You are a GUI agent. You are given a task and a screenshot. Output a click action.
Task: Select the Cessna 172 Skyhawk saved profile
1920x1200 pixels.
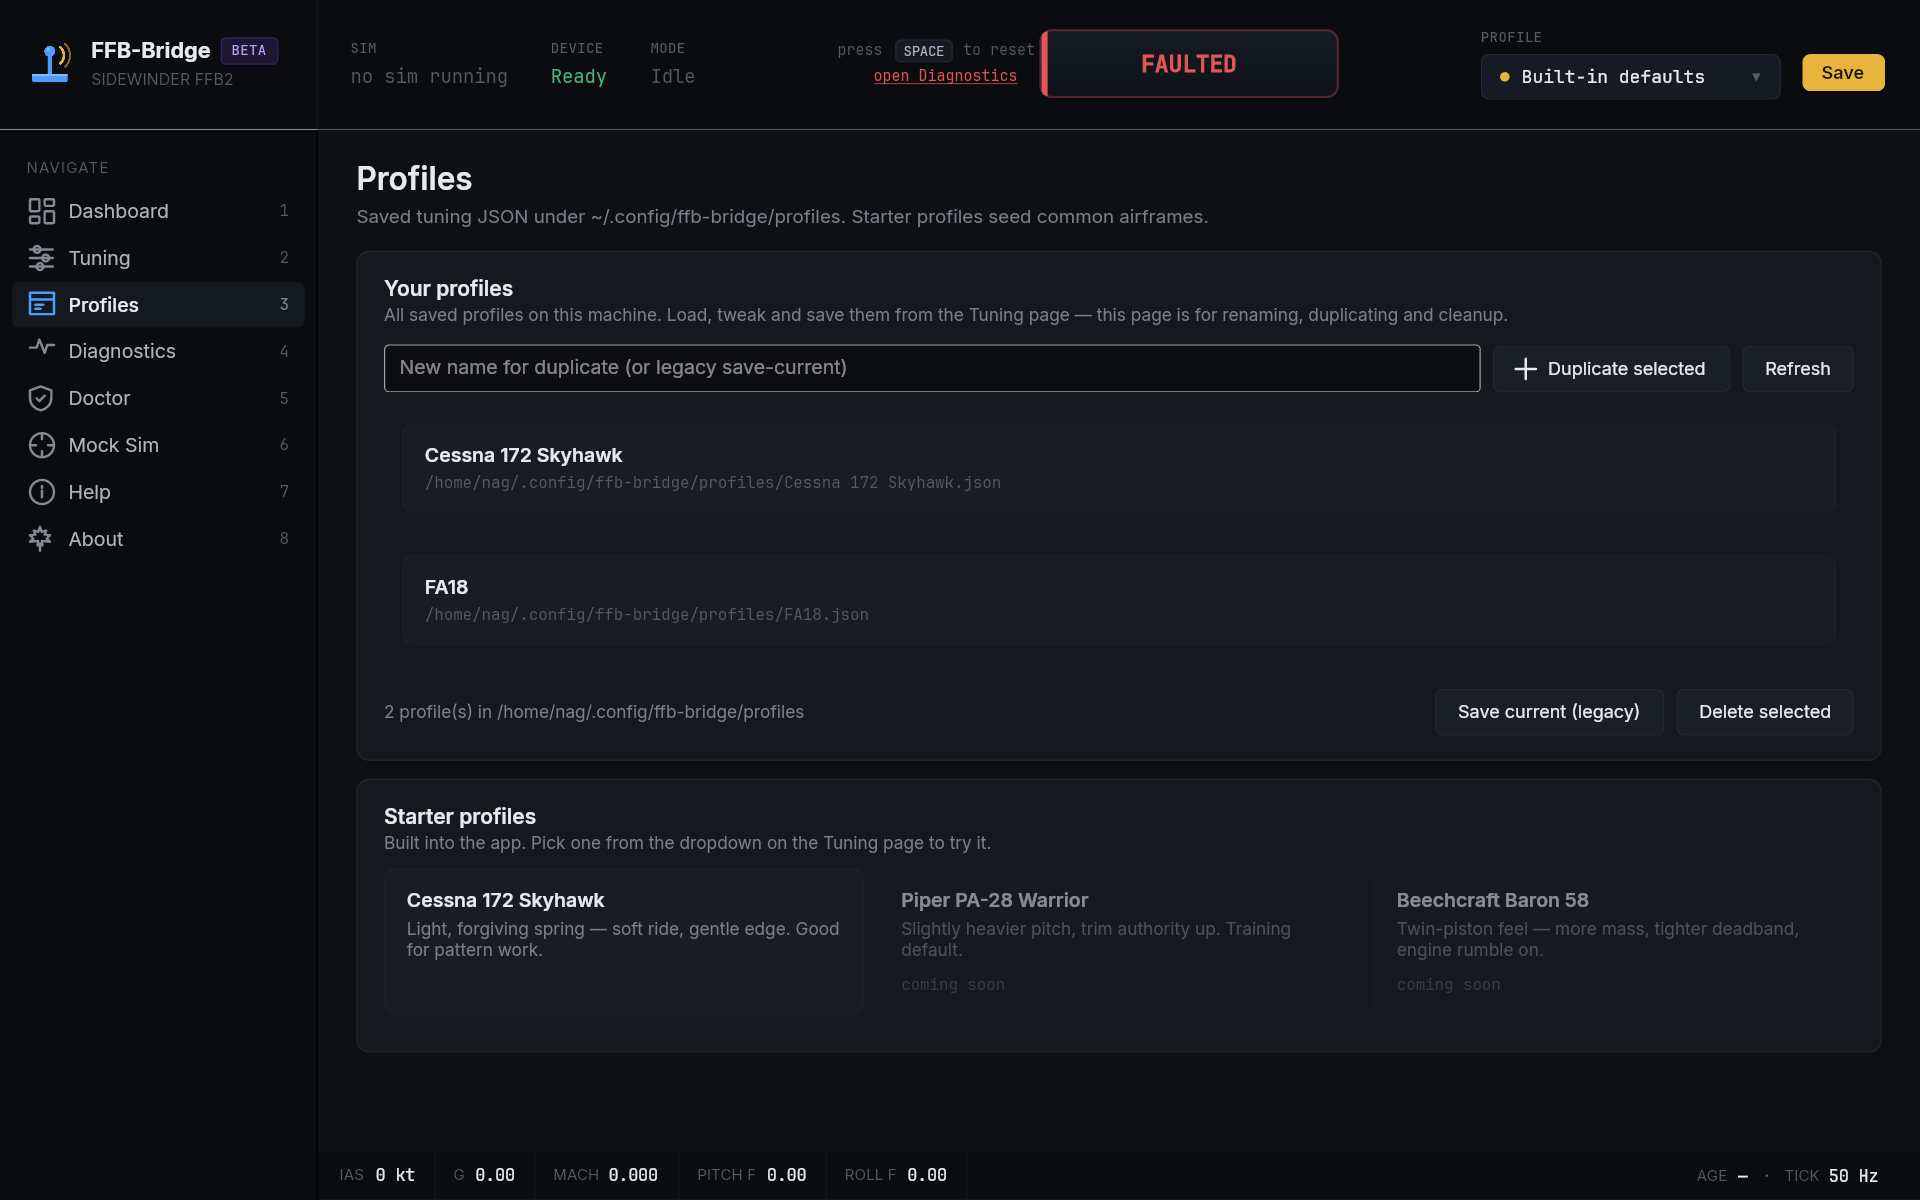click(x=1118, y=468)
